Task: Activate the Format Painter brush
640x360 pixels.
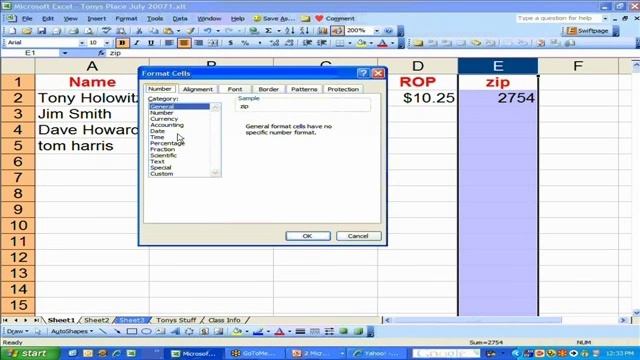Action: (191, 31)
